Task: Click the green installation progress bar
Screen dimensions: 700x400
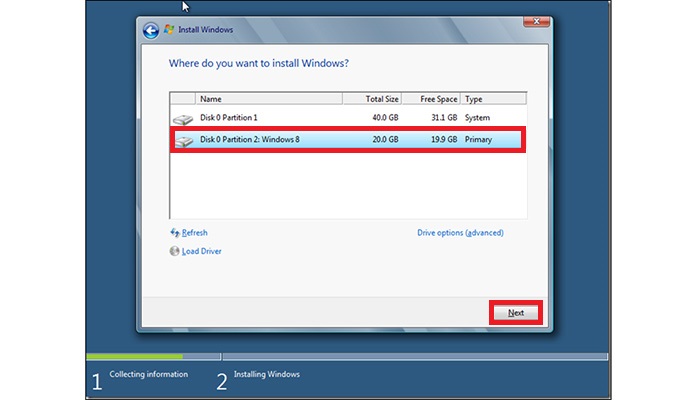Action: point(134,356)
